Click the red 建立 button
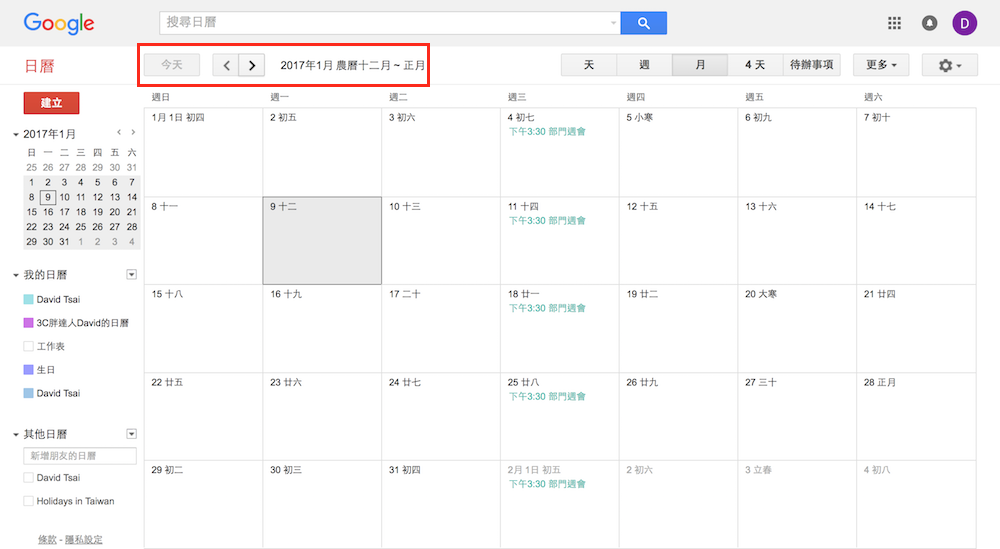The image size is (1000, 549). pos(51,103)
